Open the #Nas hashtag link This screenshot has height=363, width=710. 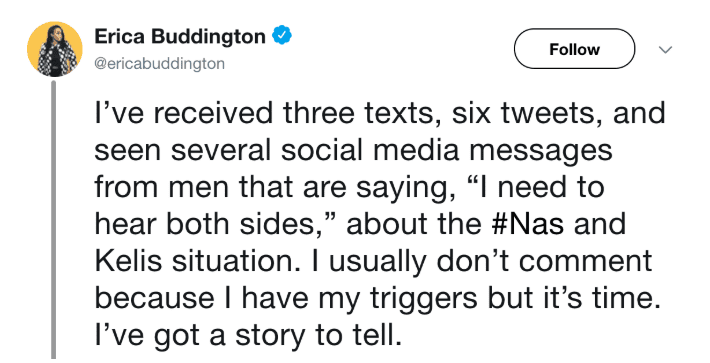click(528, 223)
